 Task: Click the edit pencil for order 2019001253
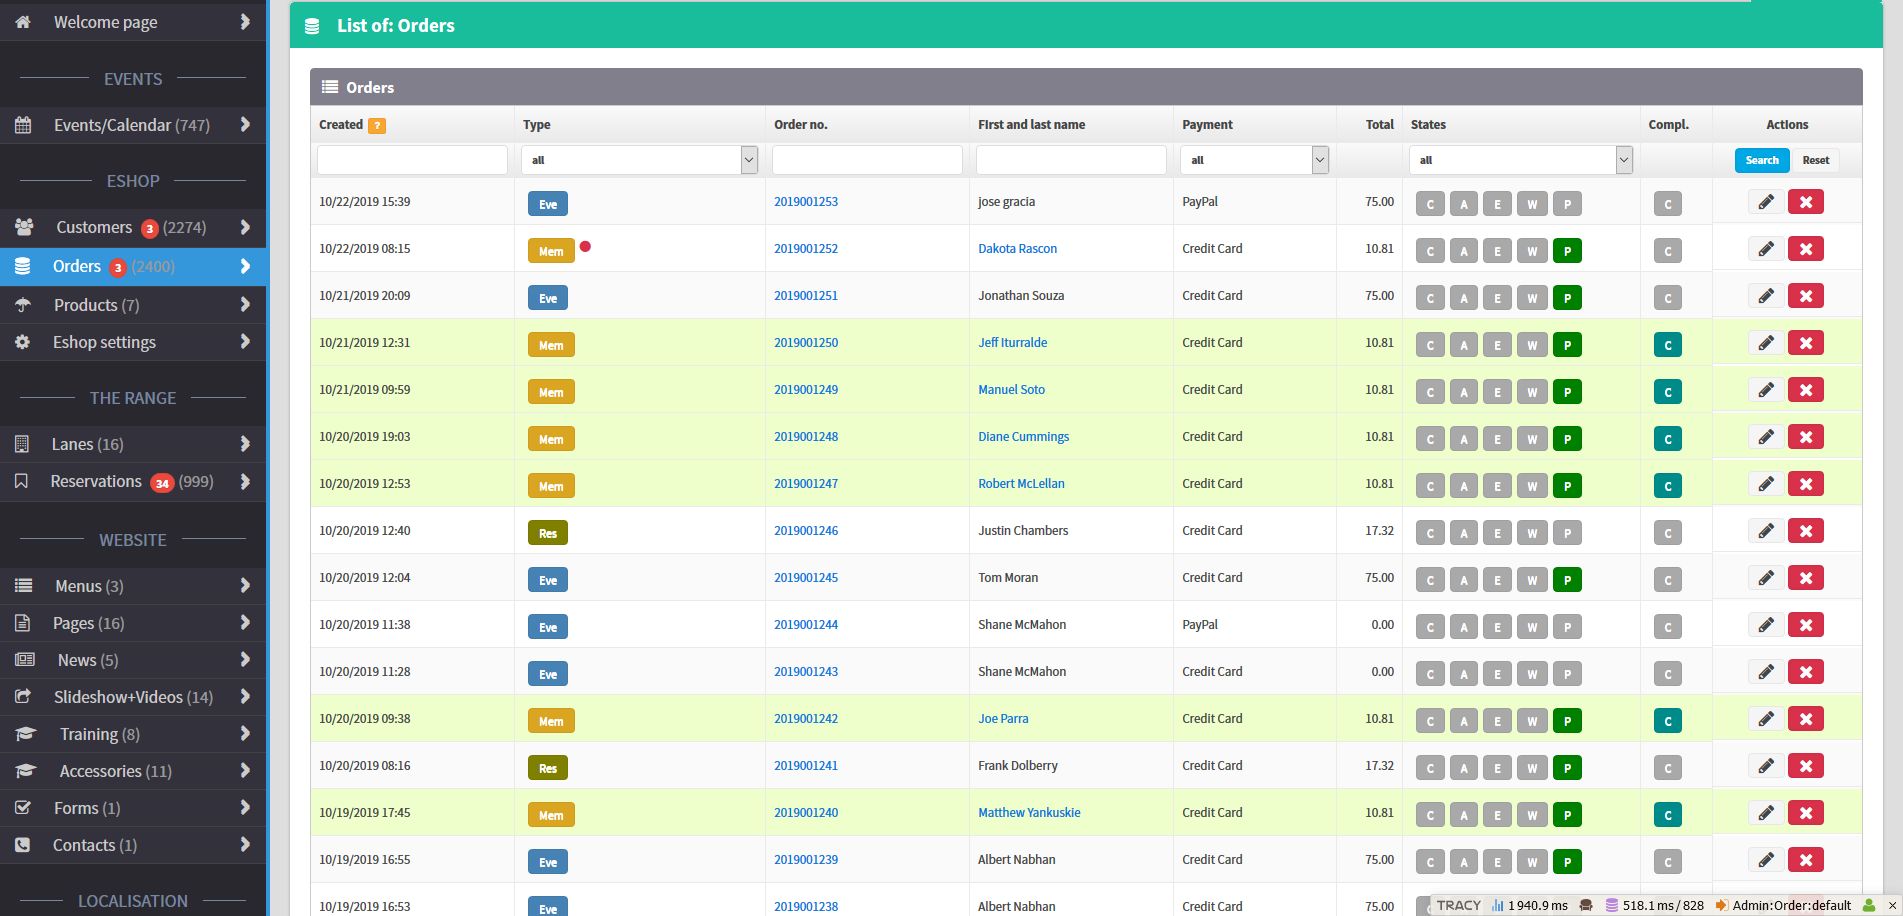pos(1766,202)
